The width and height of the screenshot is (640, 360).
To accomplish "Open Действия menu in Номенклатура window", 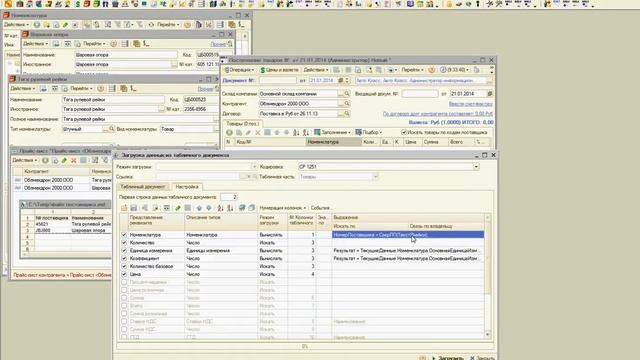I will click(16, 25).
